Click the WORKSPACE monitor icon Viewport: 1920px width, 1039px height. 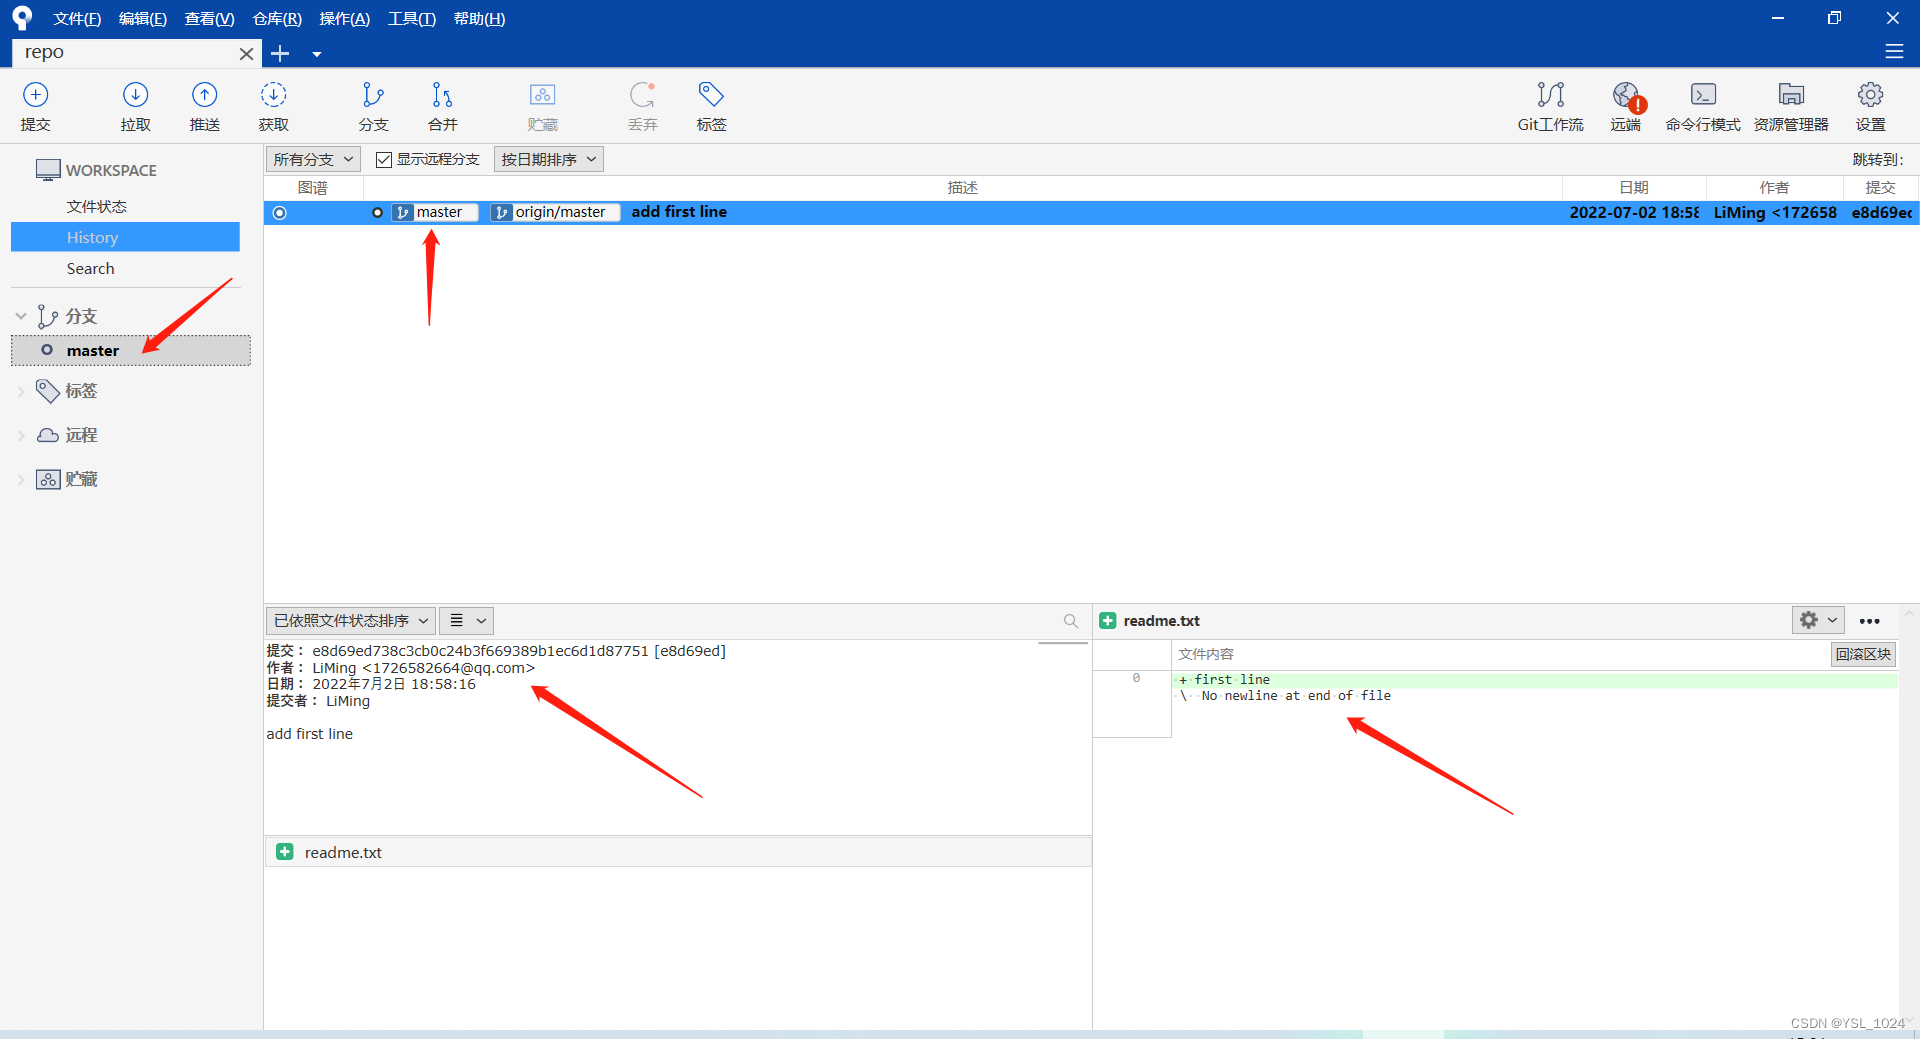pos(48,170)
